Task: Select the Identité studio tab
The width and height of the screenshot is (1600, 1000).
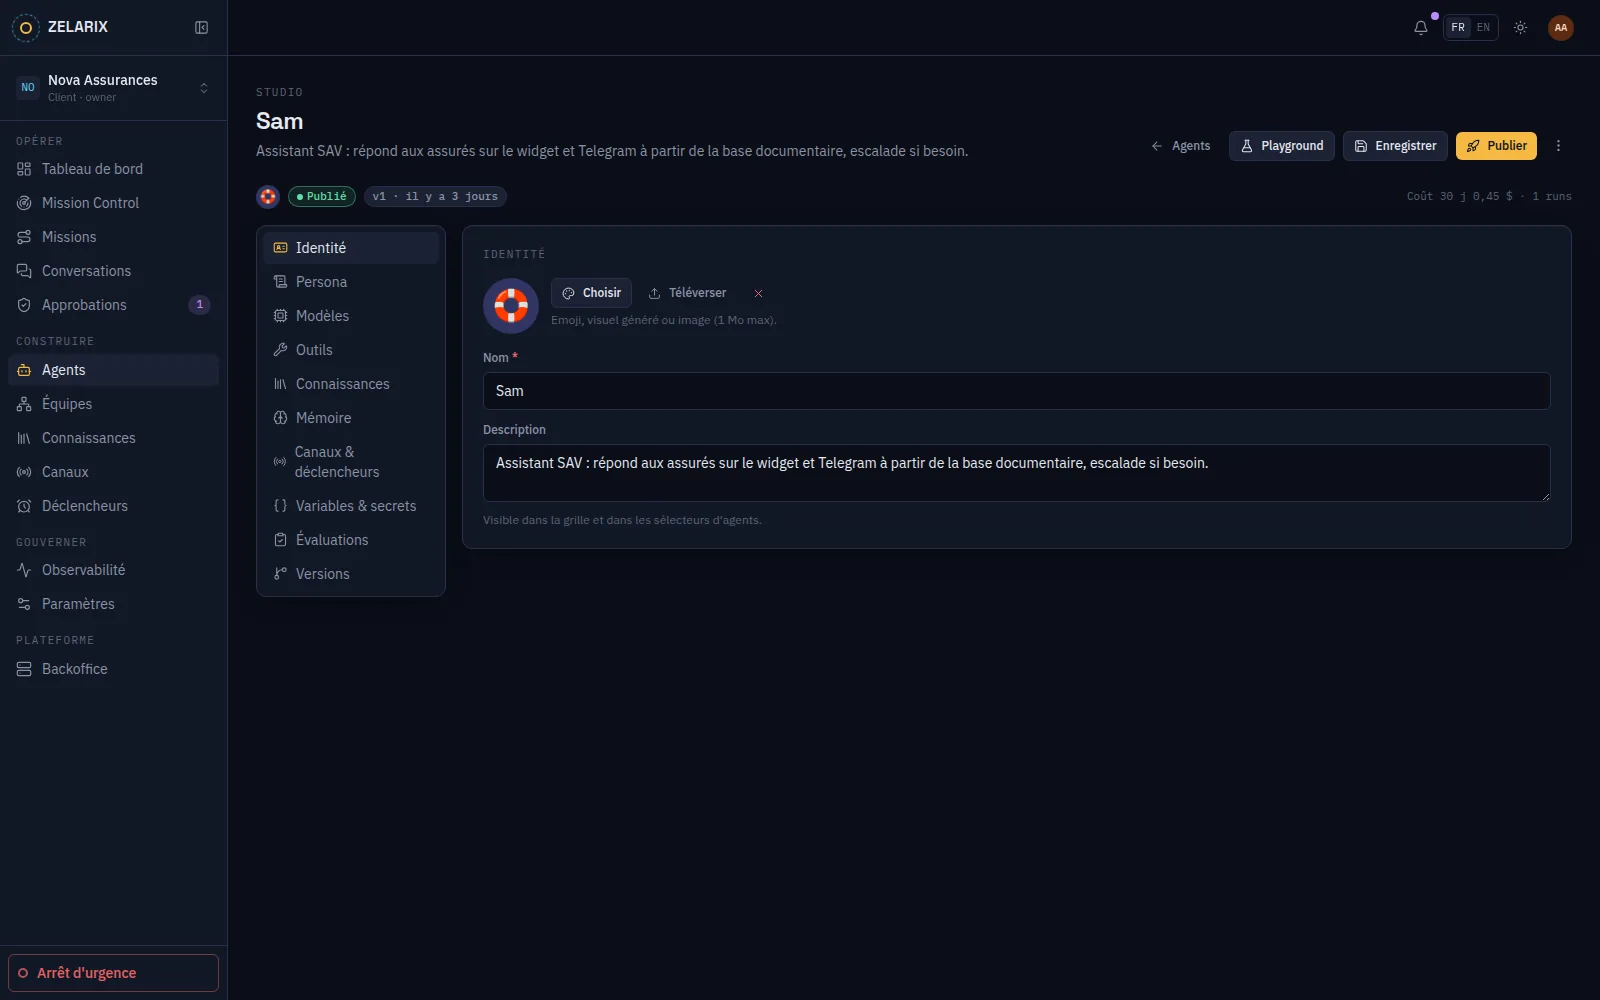Action: 351,248
